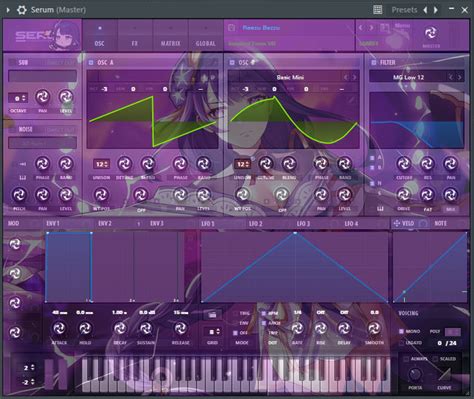474x399 pixels.
Task: Open OSC B Basic Mini wavetable menu
Action: pos(290,77)
